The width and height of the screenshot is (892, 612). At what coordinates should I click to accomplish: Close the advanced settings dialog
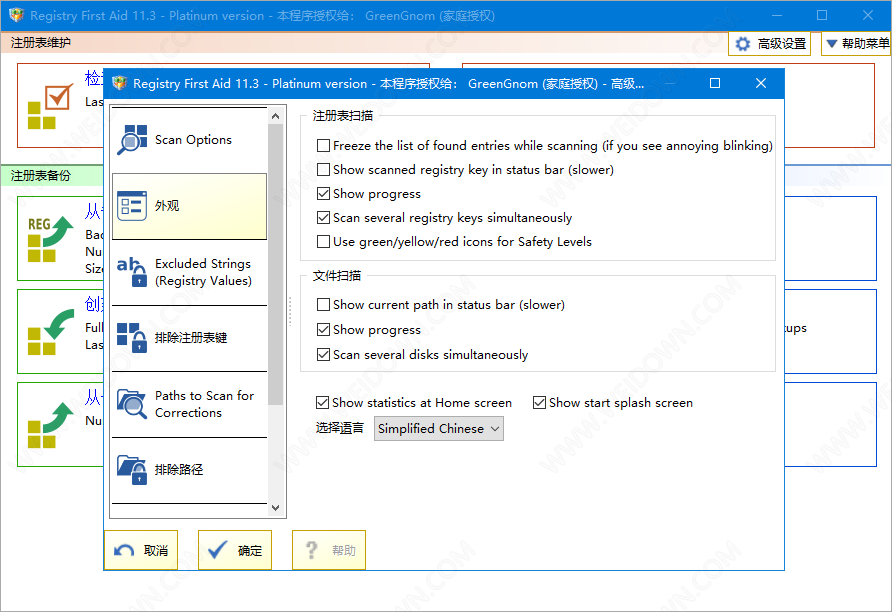pos(761,84)
